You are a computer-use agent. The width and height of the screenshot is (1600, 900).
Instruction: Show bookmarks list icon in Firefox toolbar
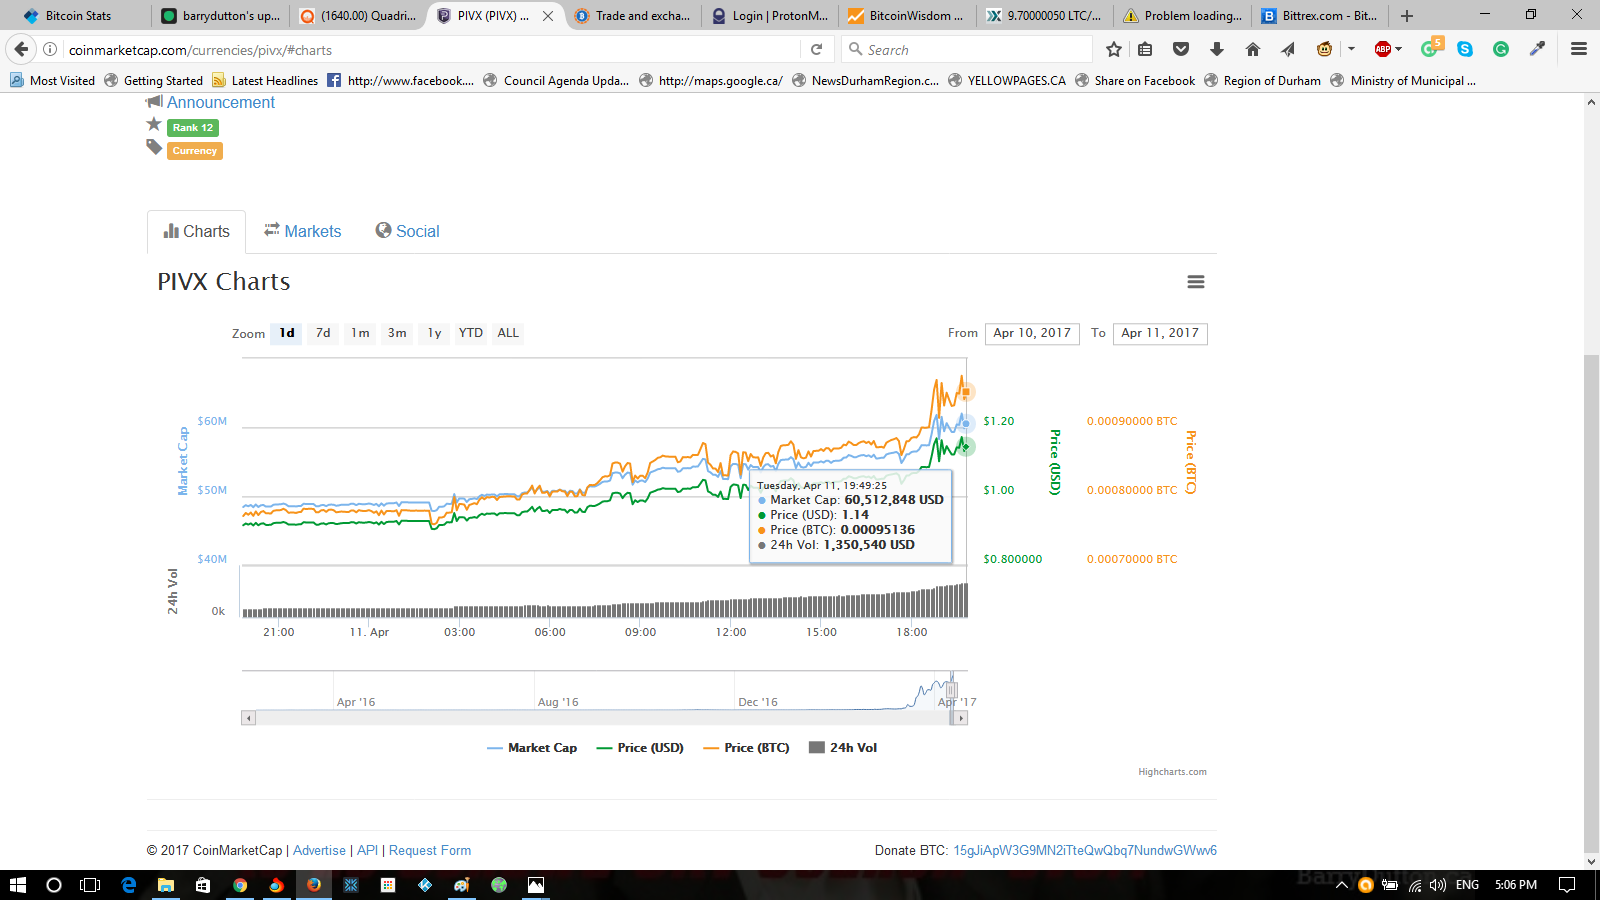click(x=1146, y=50)
